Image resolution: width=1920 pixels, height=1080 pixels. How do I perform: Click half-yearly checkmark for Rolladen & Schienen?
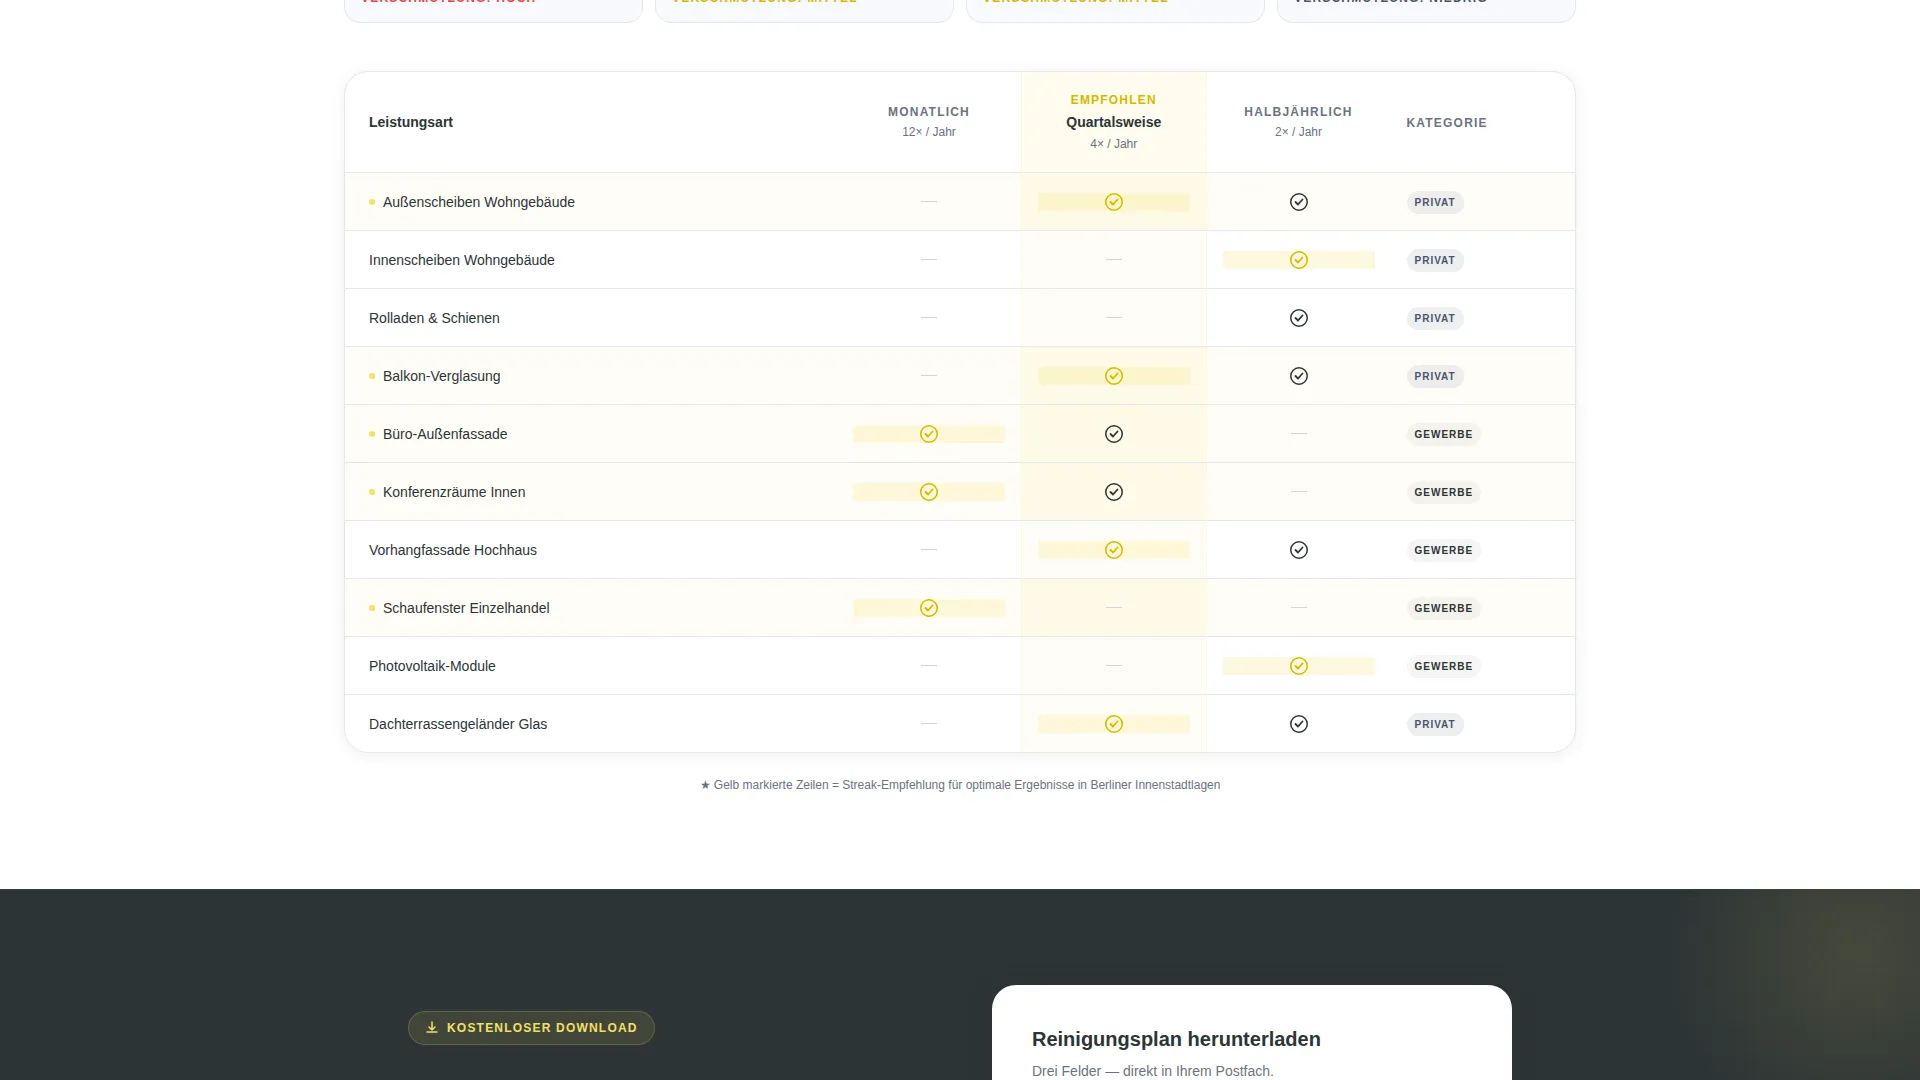coord(1298,318)
